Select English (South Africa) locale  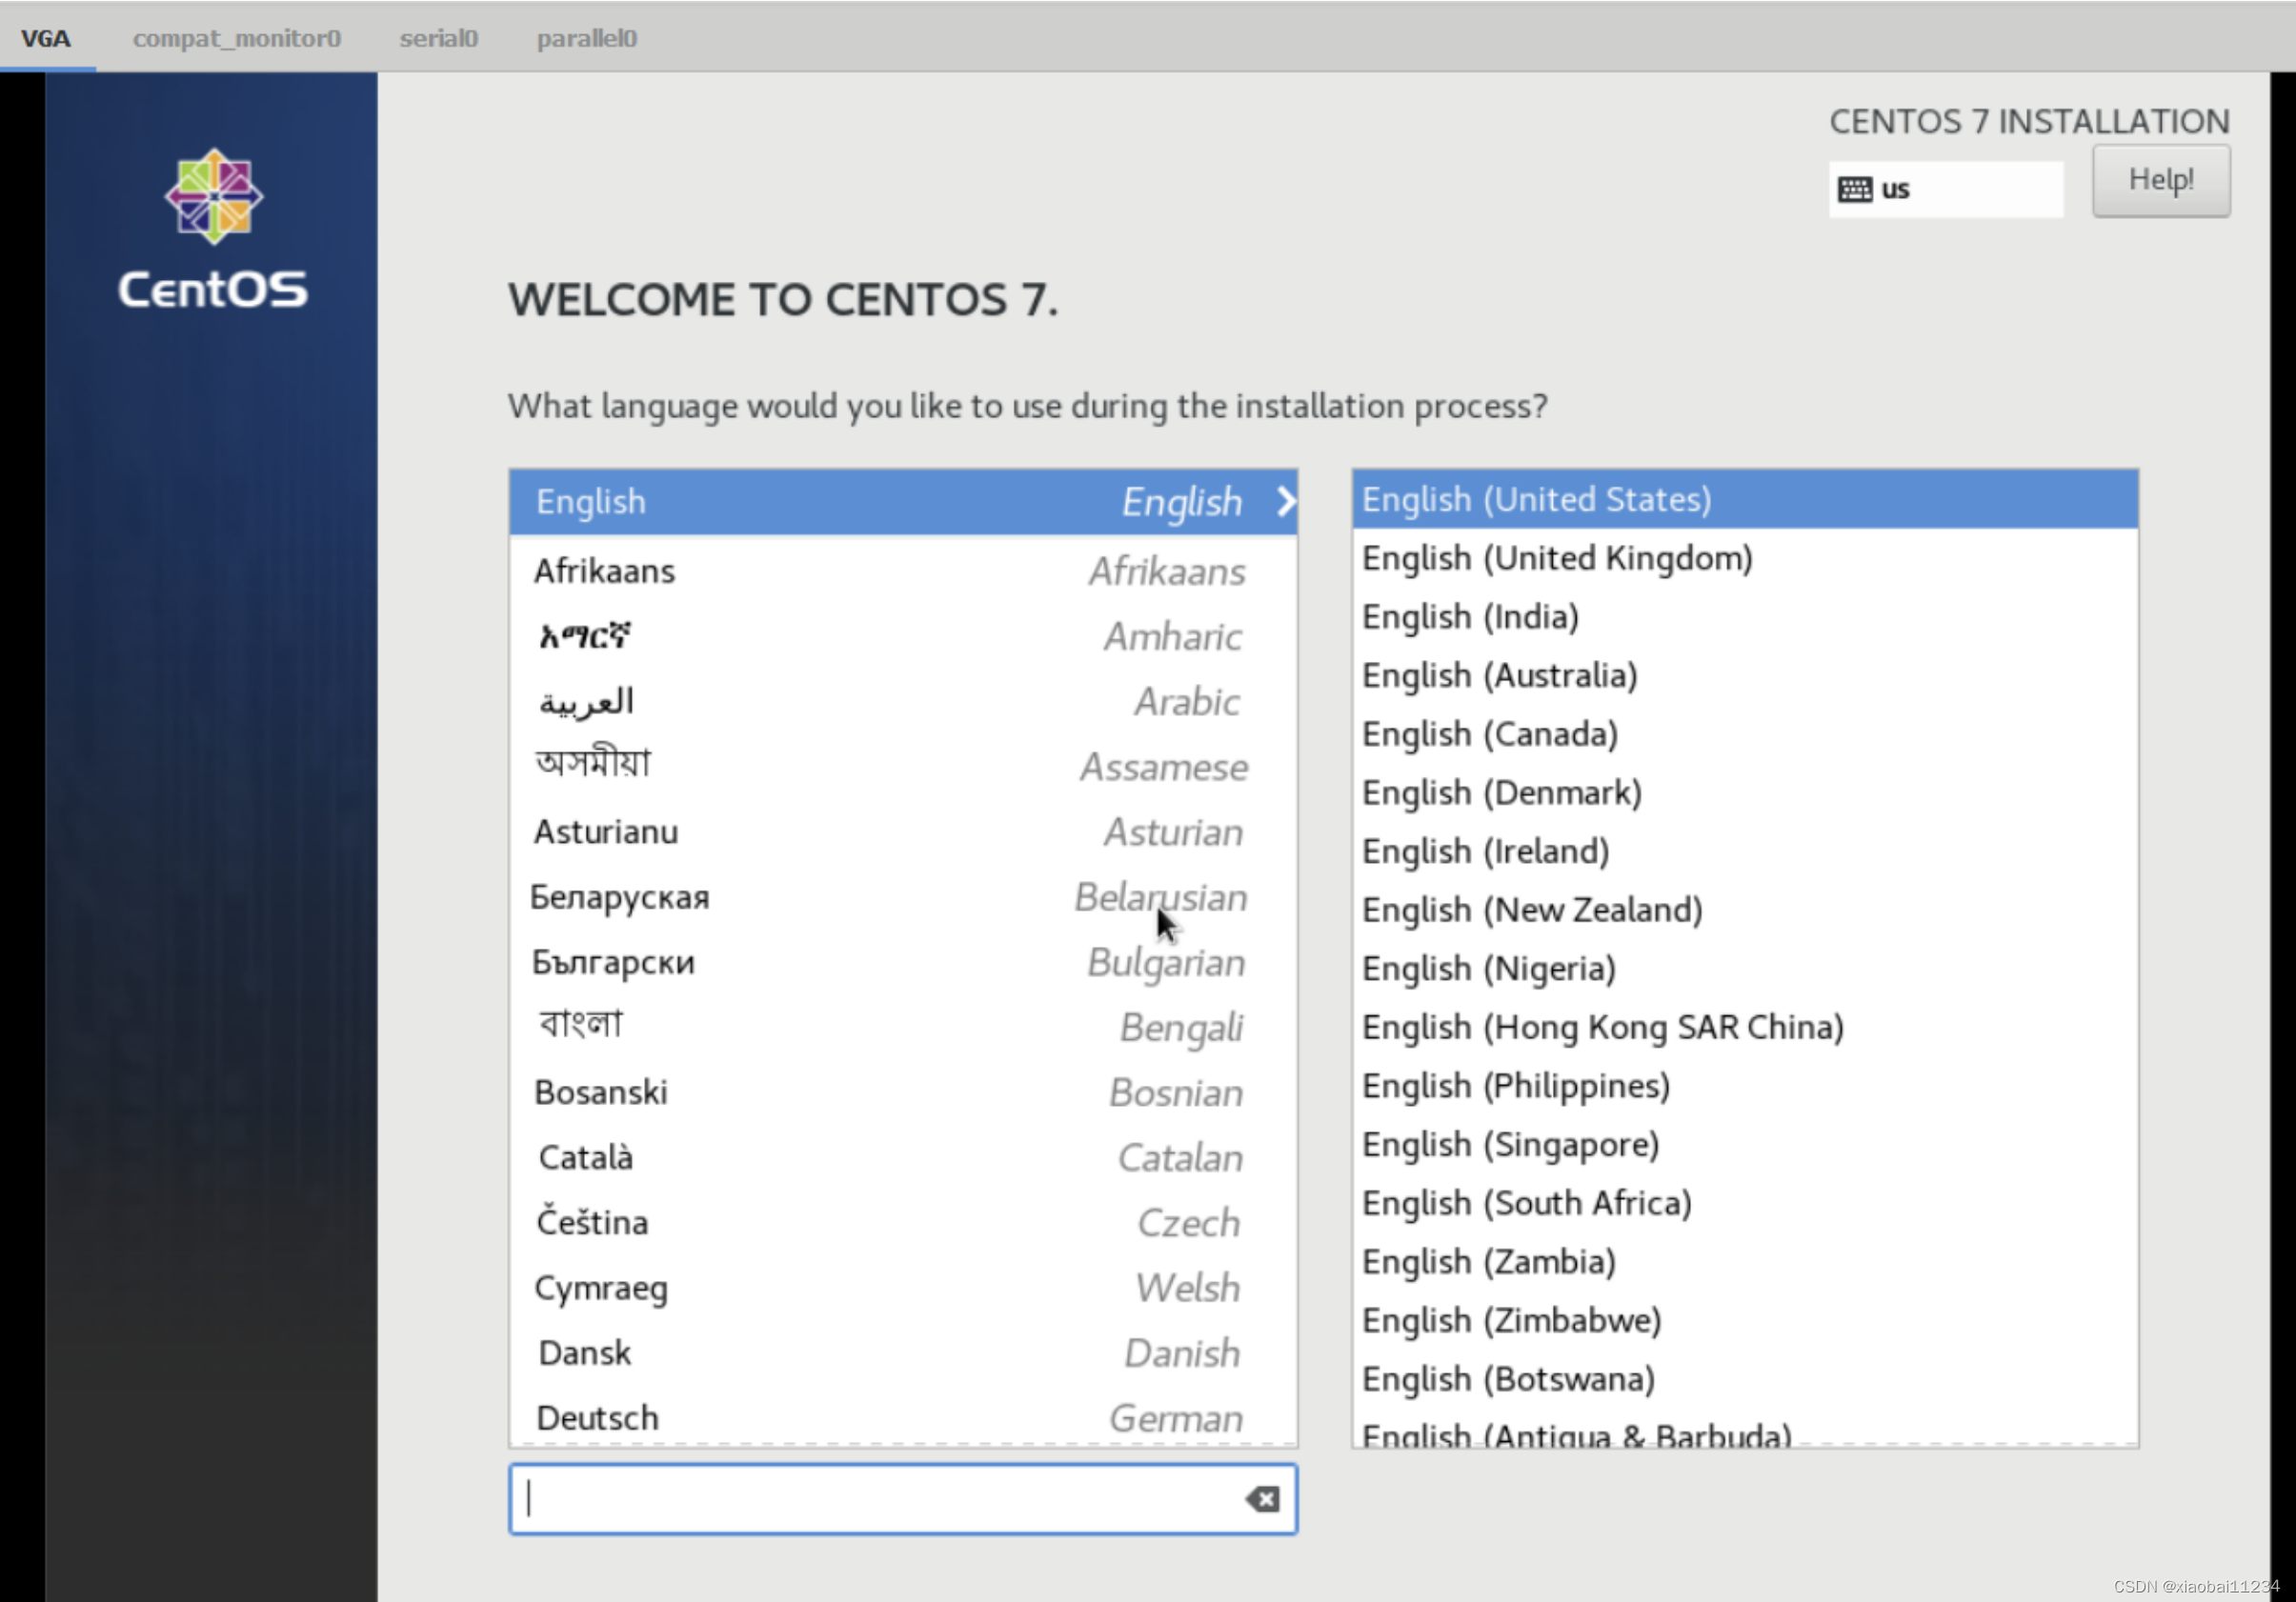click(1745, 1203)
